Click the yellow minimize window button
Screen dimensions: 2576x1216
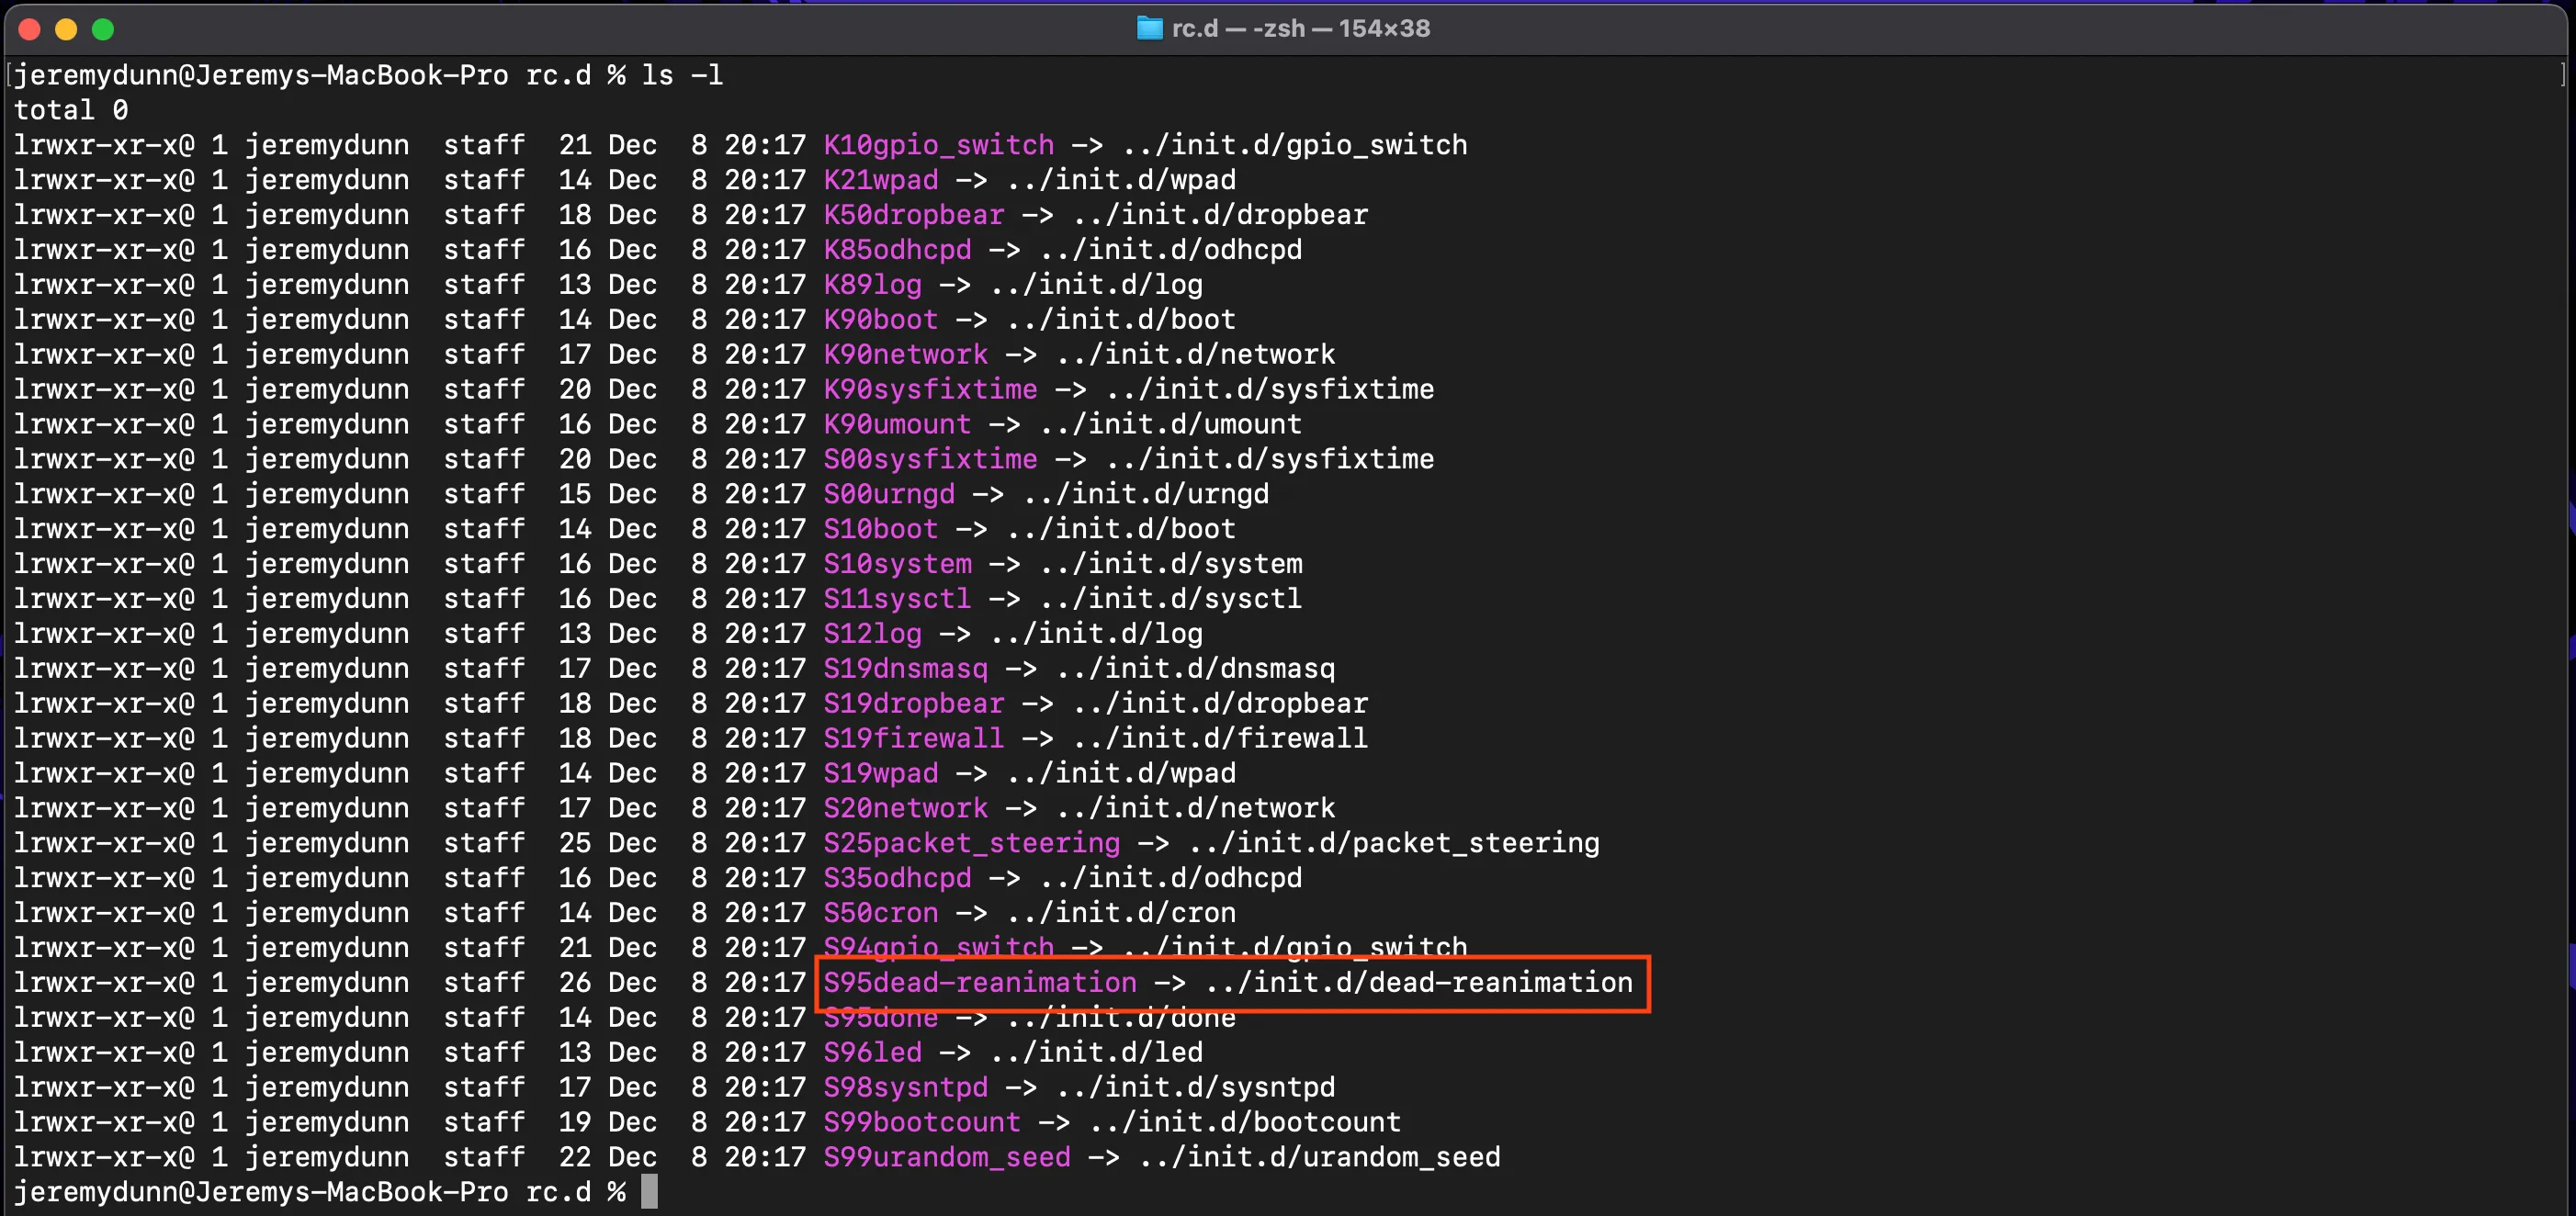[x=66, y=29]
